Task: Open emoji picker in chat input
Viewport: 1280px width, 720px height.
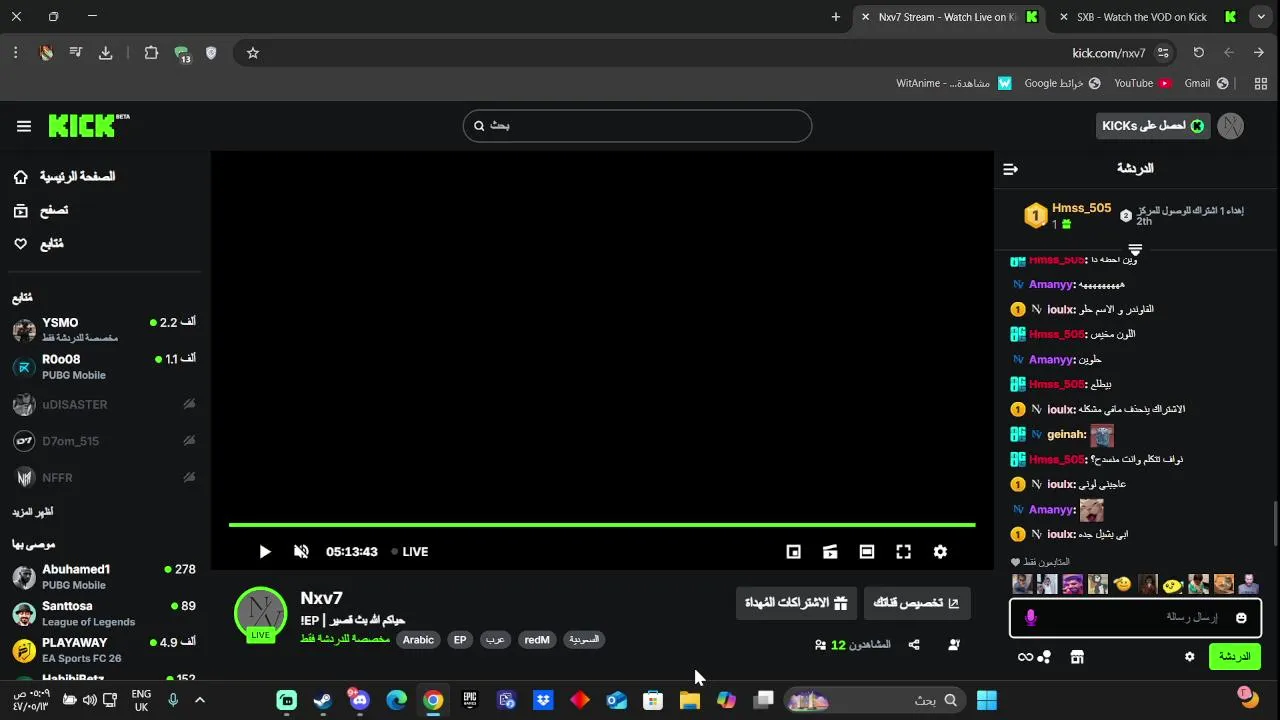Action: click(x=1241, y=618)
